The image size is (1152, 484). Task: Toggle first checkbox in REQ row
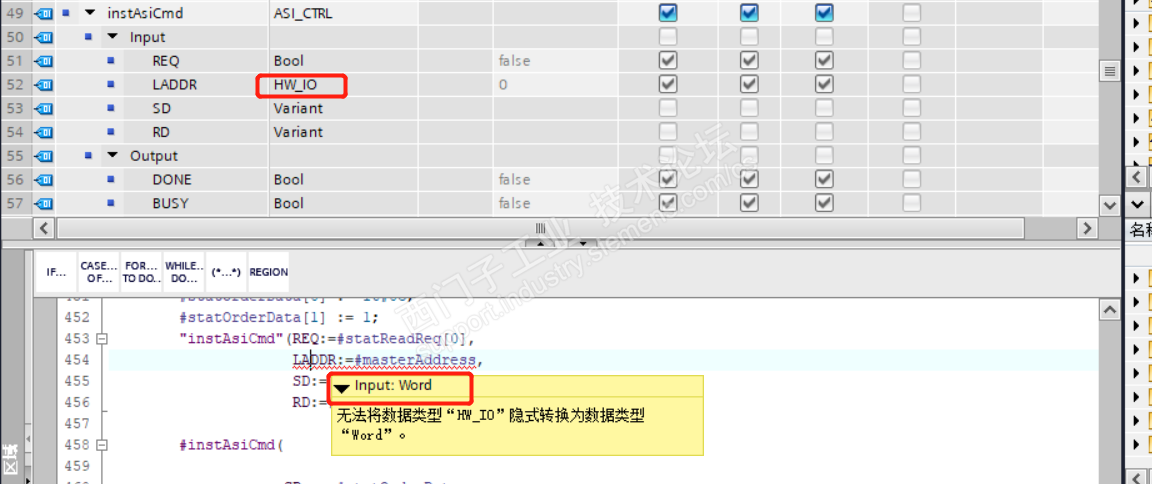[x=668, y=61]
